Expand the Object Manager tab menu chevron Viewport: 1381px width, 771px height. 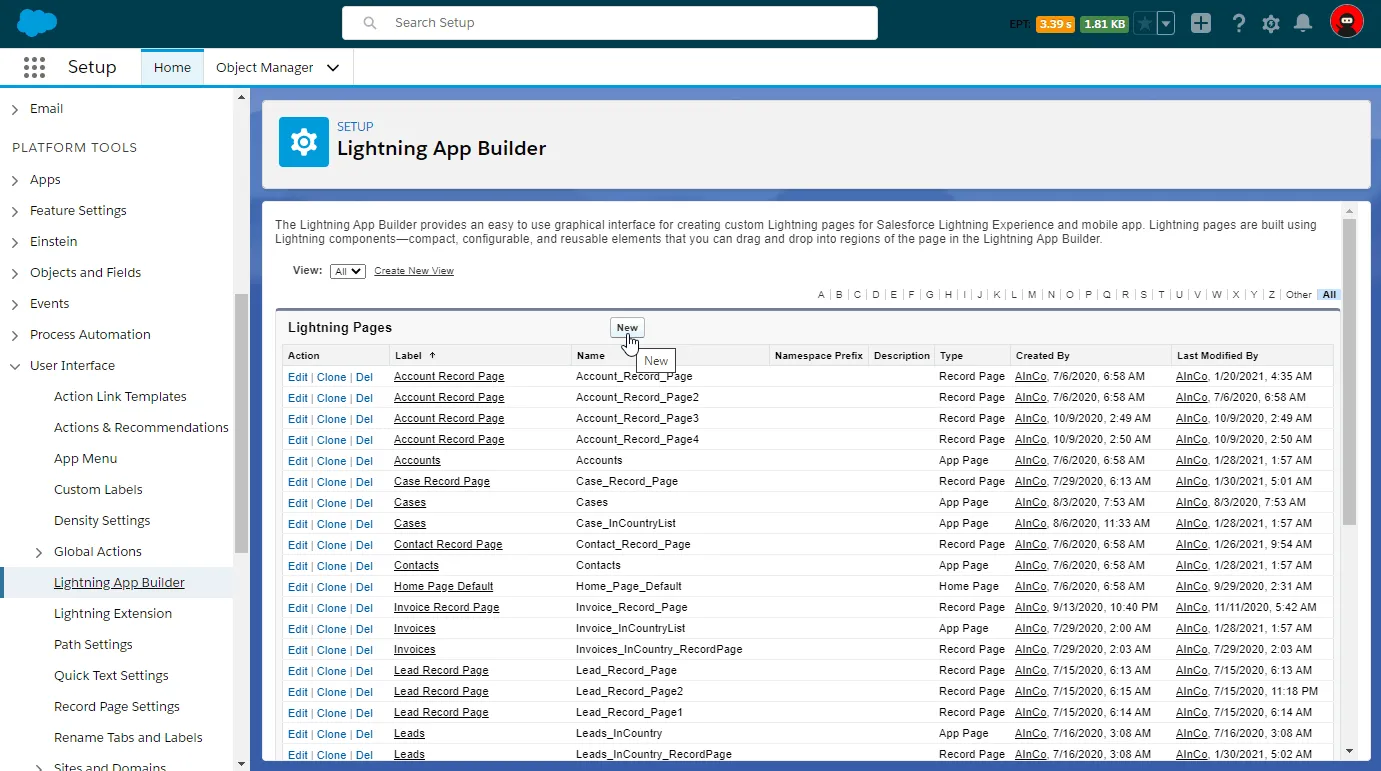[333, 68]
